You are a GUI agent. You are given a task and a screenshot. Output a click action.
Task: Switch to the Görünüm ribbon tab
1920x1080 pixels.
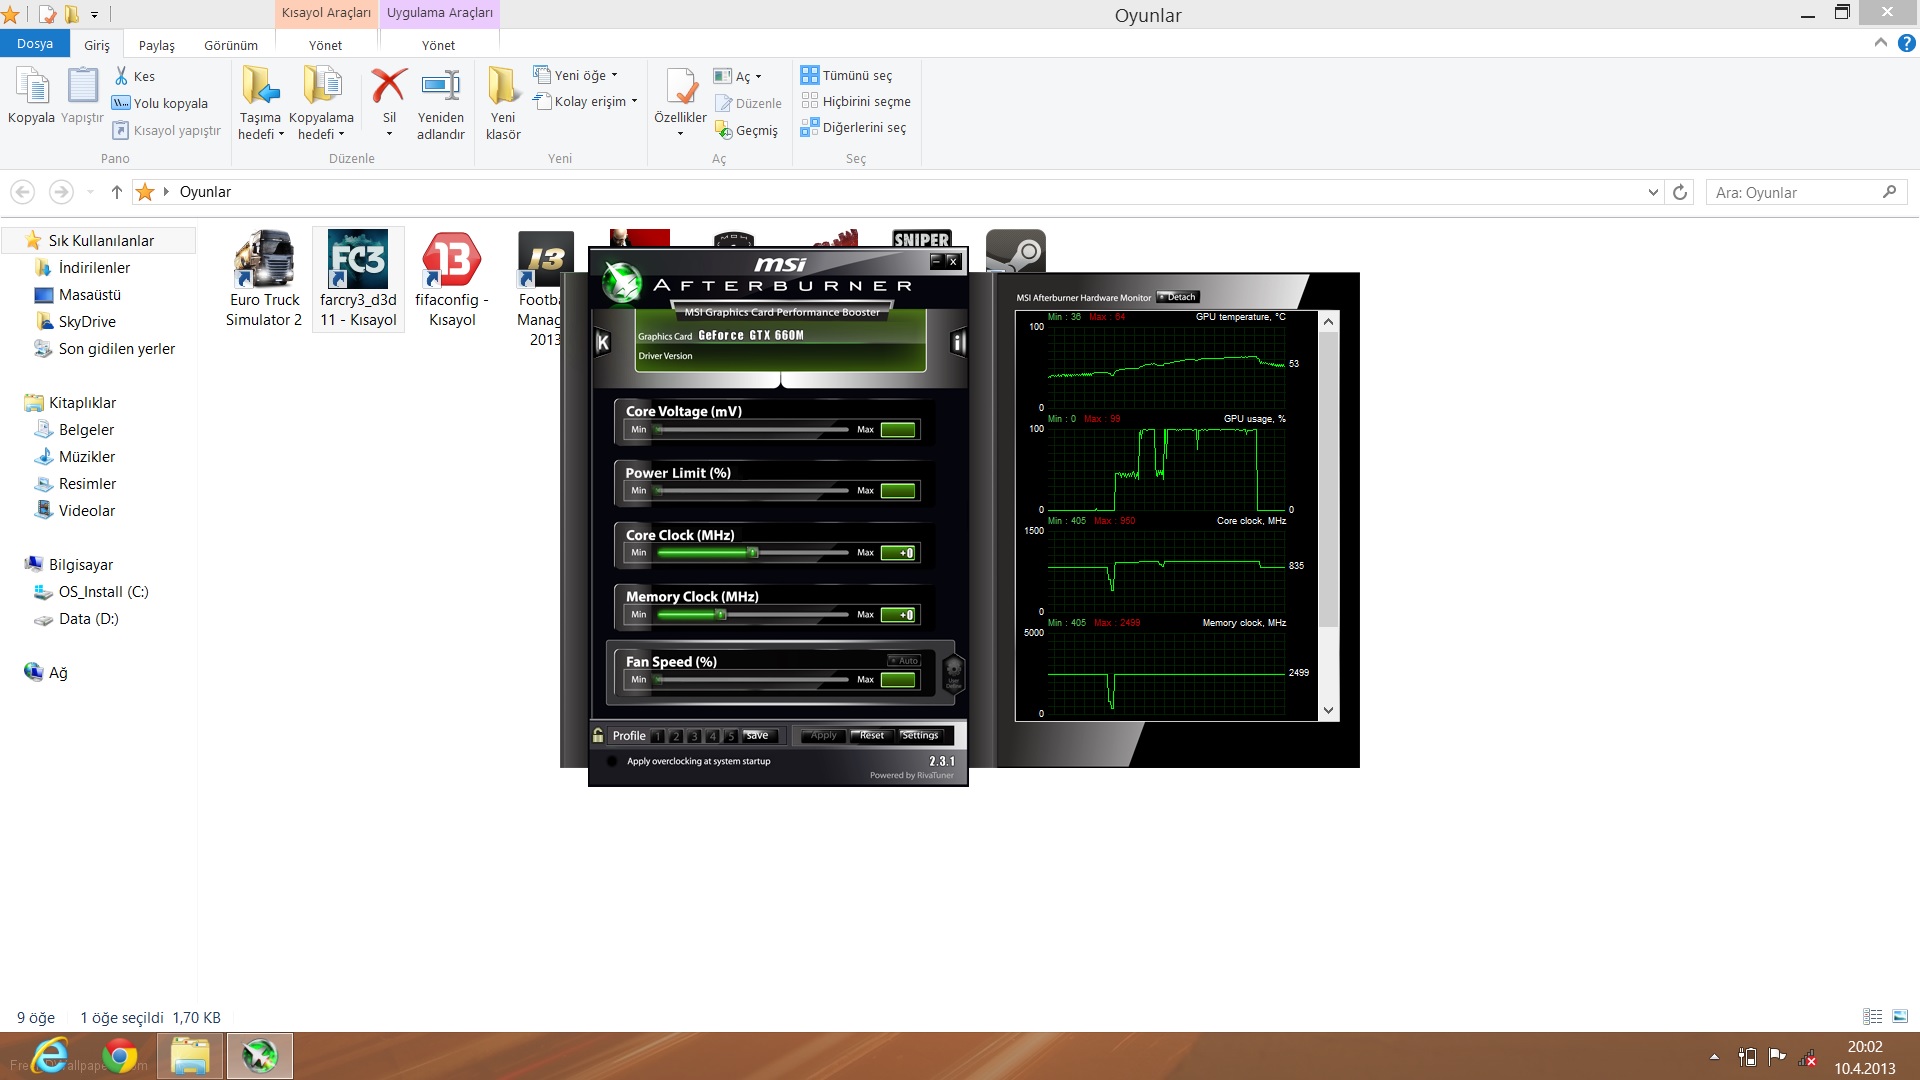[x=231, y=45]
